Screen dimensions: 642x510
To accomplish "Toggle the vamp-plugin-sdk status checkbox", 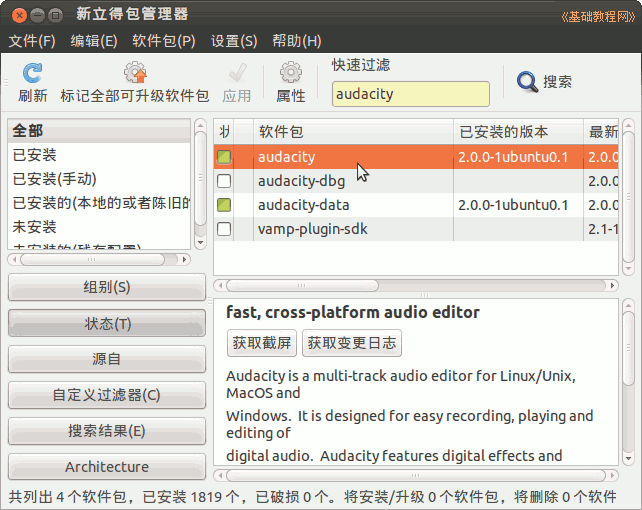I will (x=224, y=229).
